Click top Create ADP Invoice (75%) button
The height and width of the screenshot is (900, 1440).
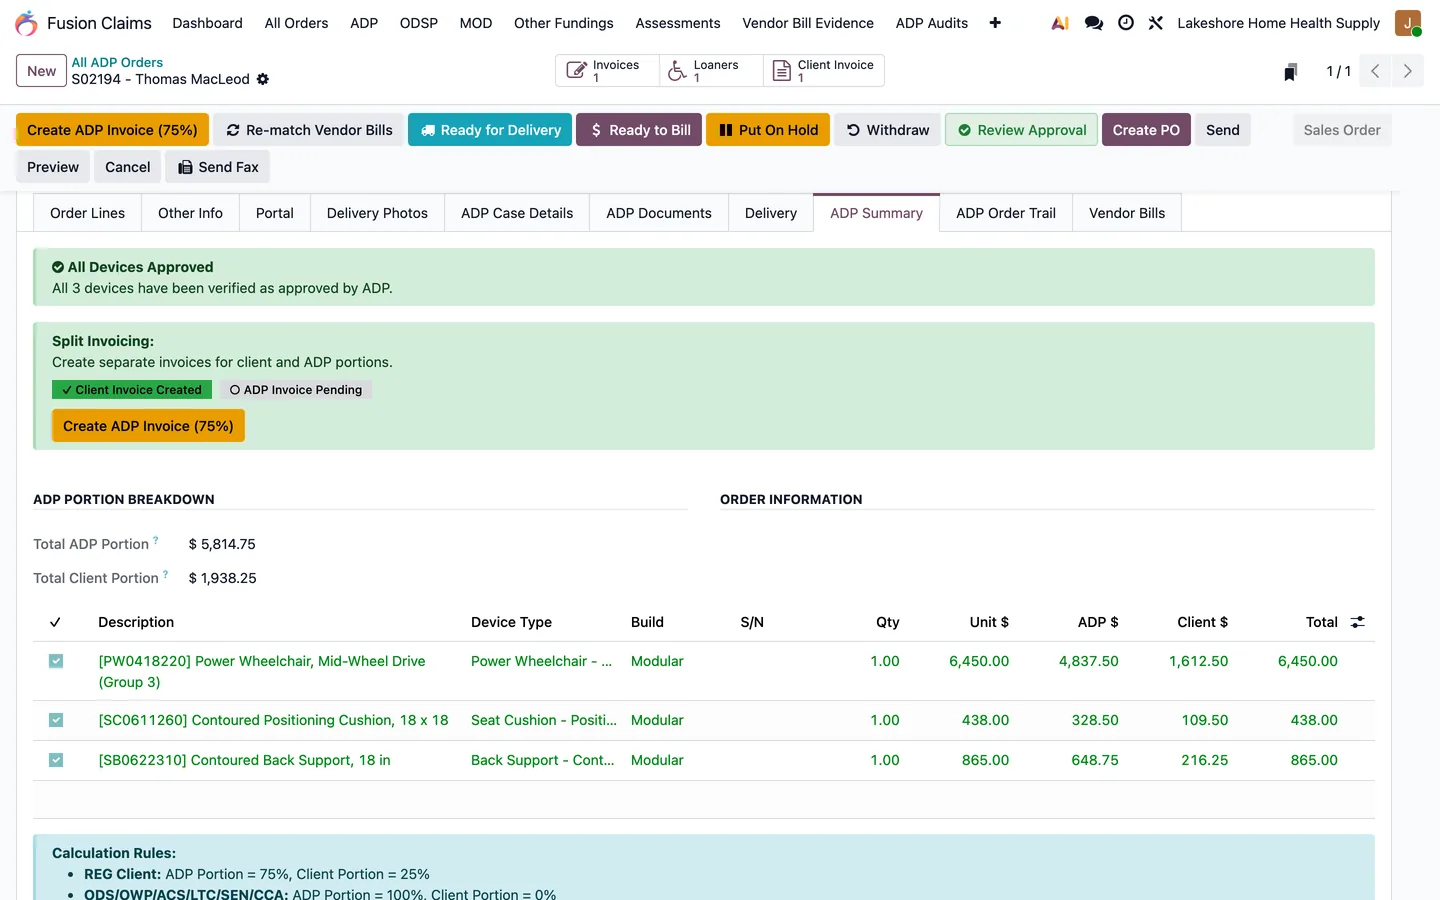point(113,130)
